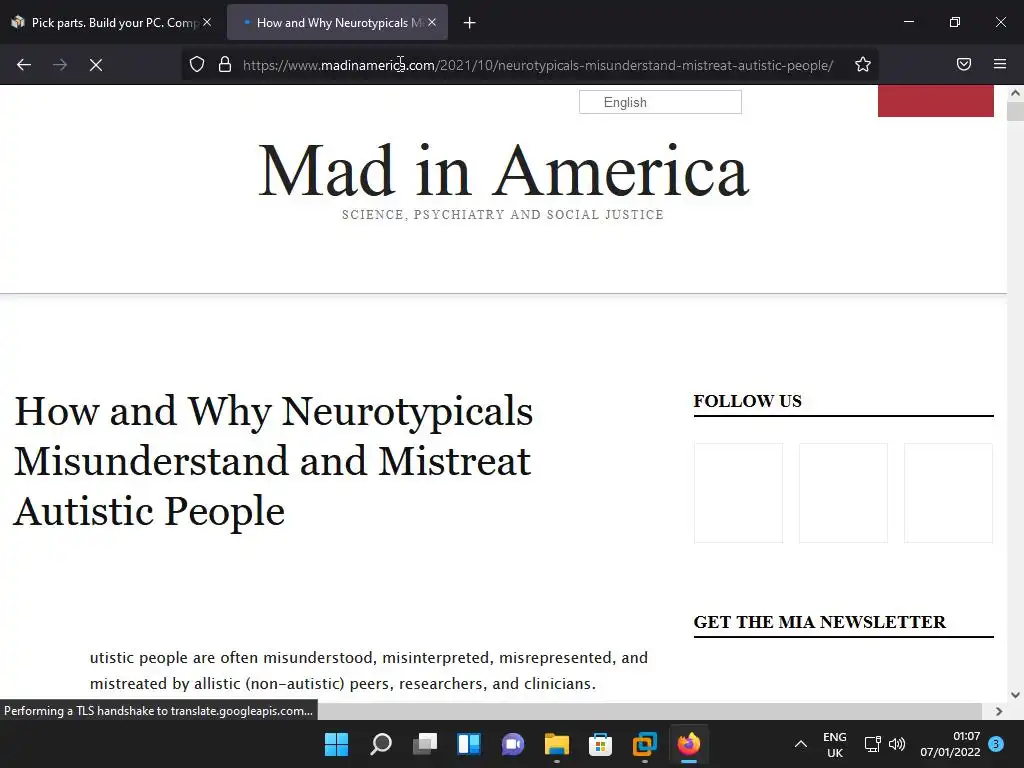The image size is (1024, 768).
Task: Click the article headline 'How and Why Neurotypicals'
Action: (274, 460)
